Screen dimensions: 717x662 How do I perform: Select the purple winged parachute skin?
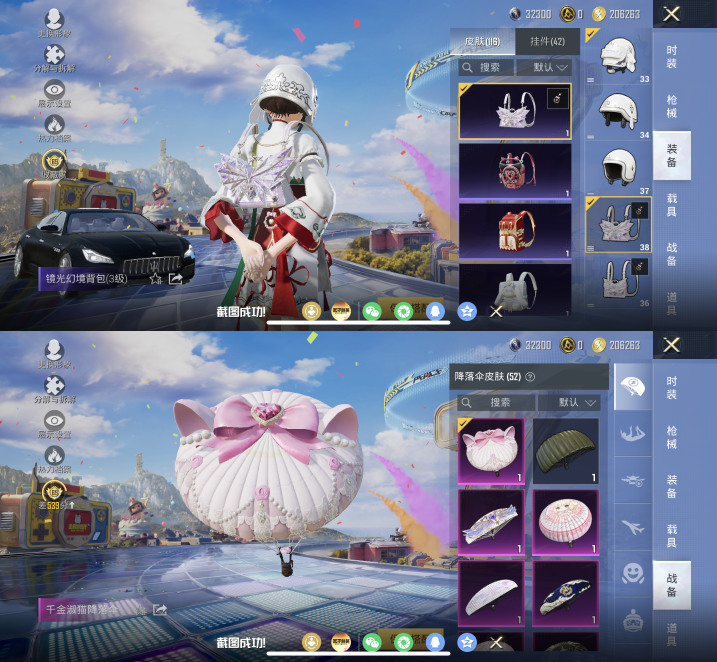click(491, 523)
